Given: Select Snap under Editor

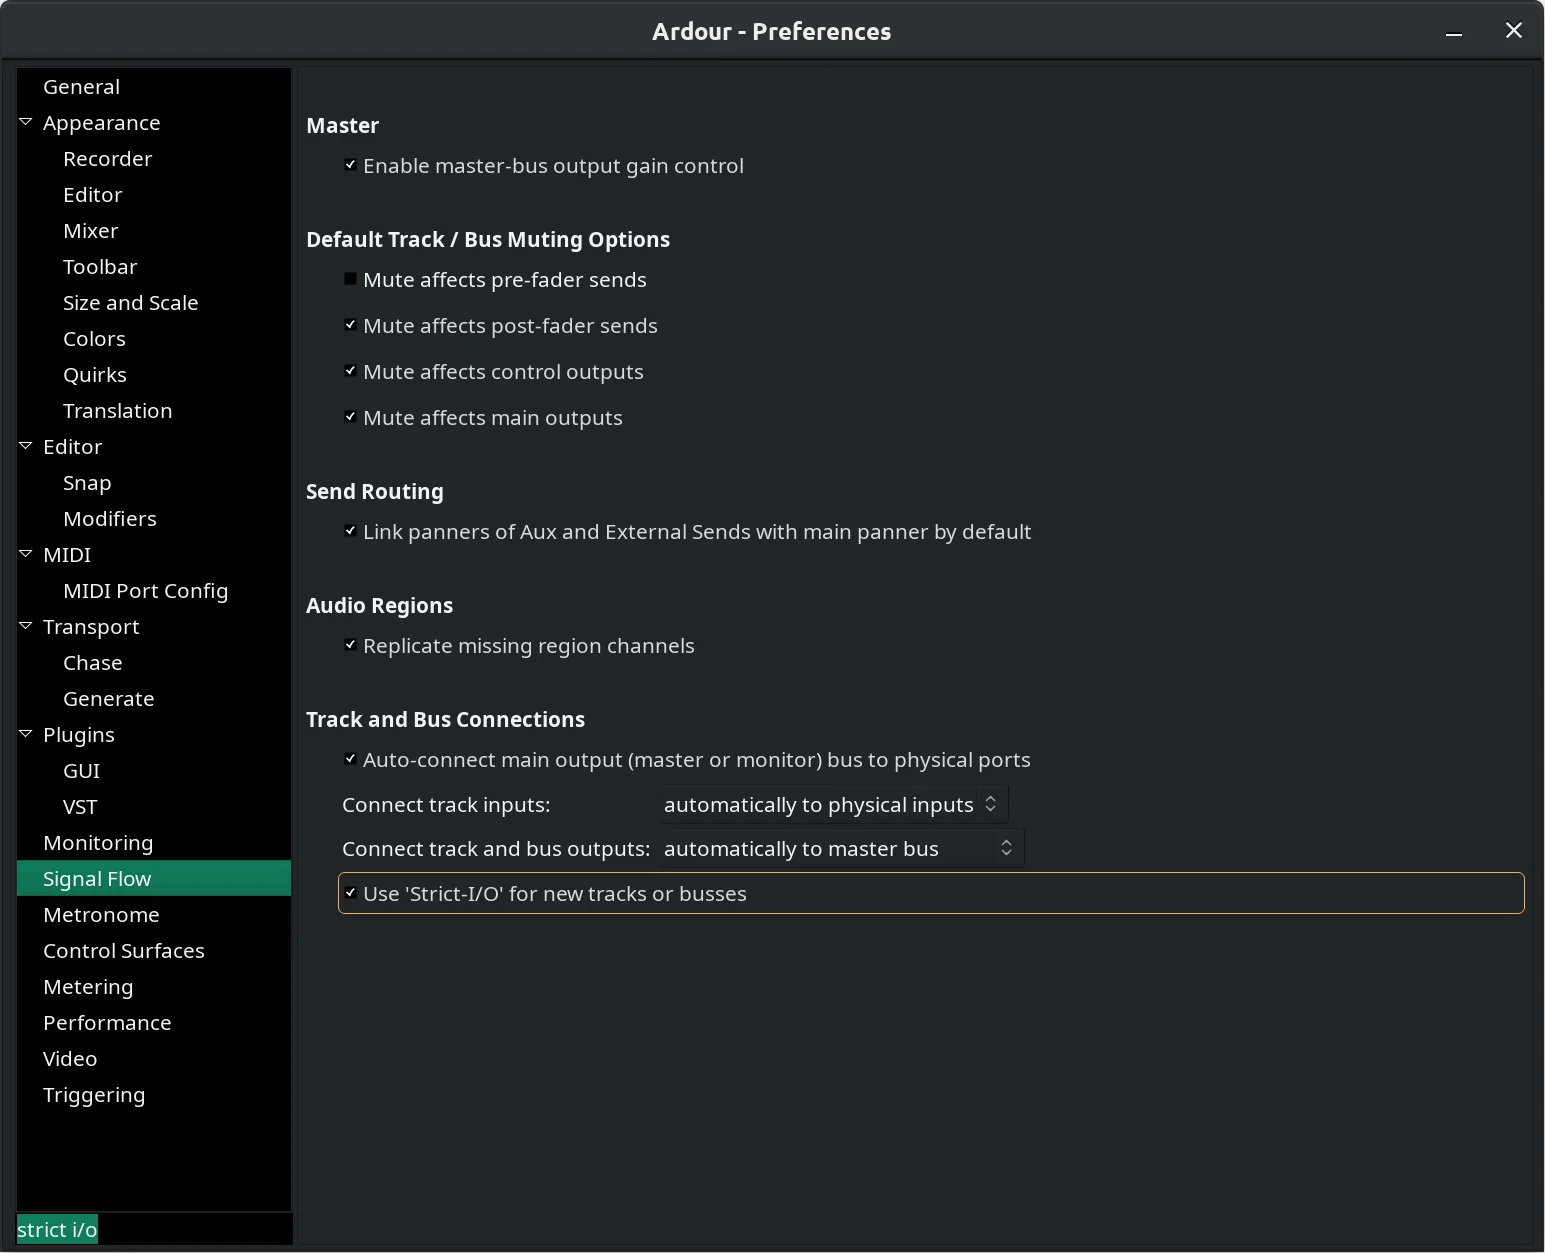Looking at the screenshot, I should (x=87, y=483).
